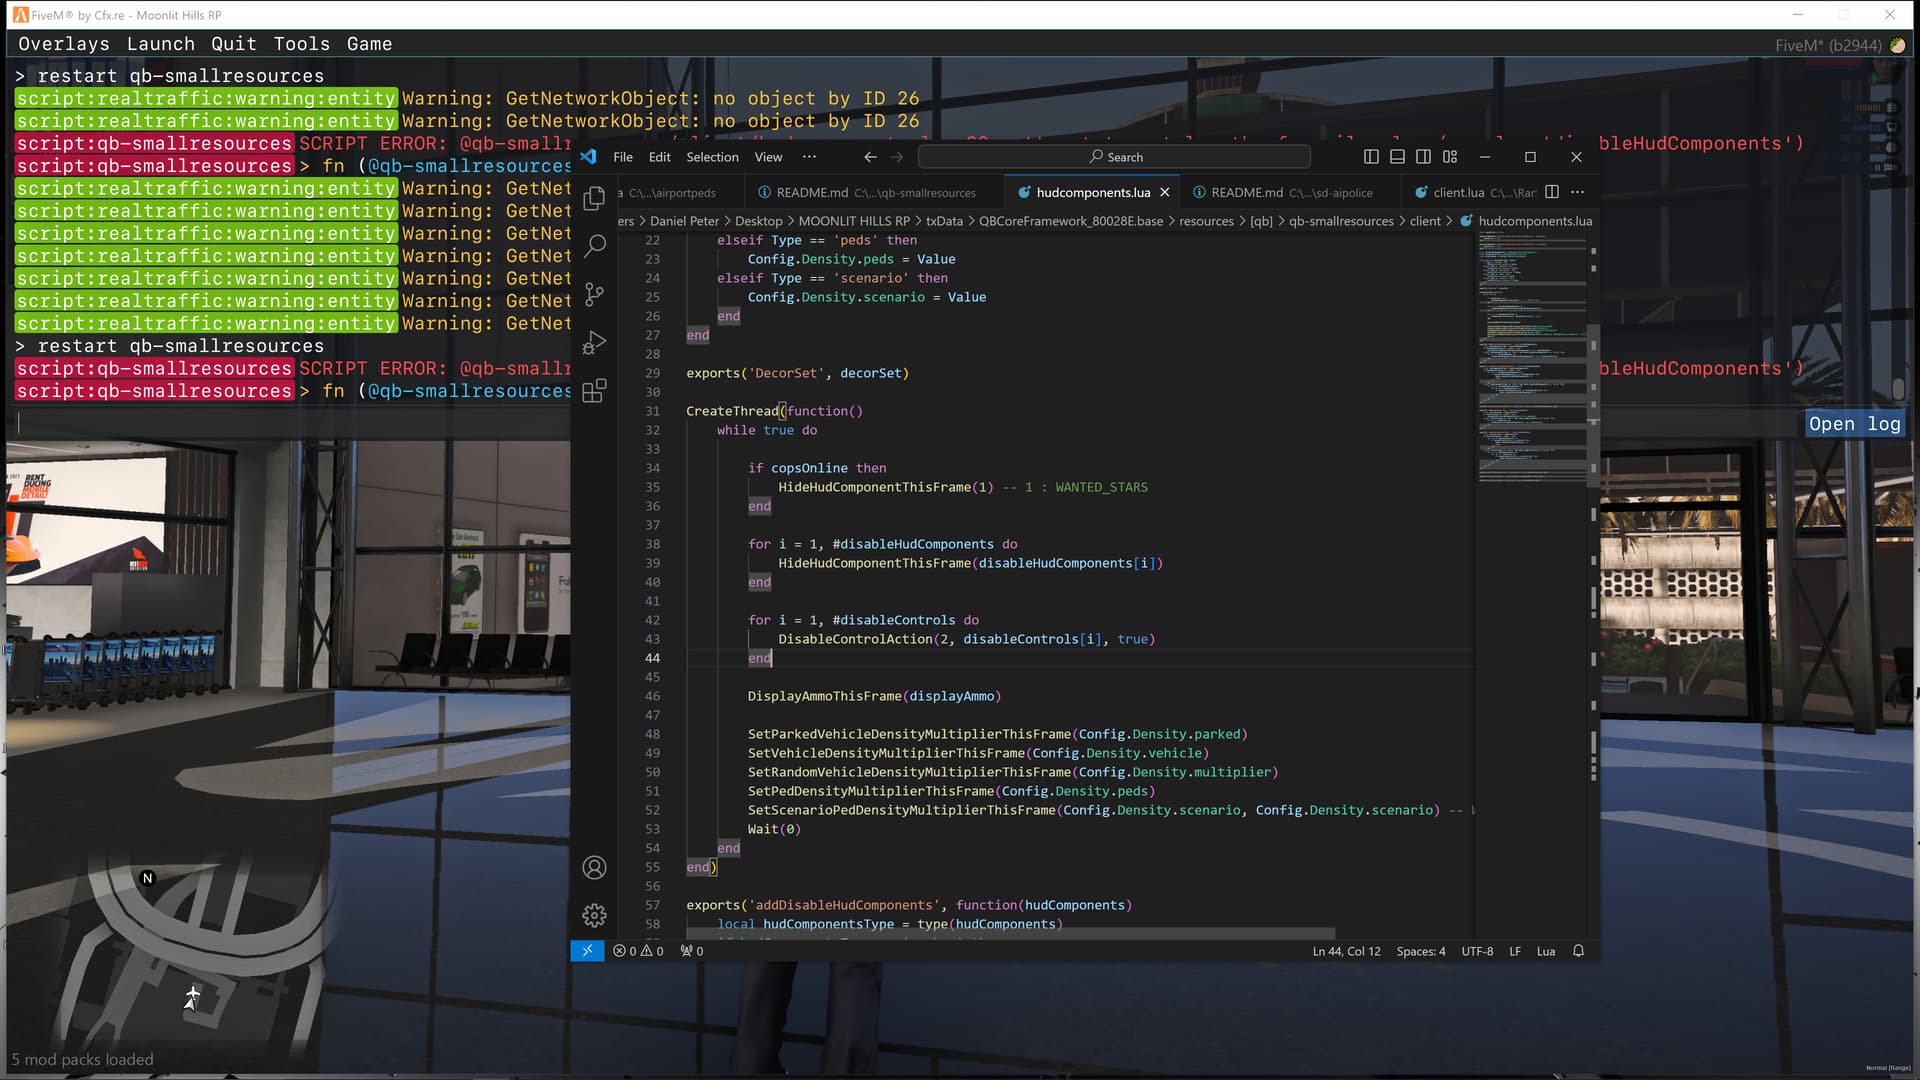Screen dimensions: 1920x1080
Task: Open the Selection menu
Action: click(x=712, y=157)
